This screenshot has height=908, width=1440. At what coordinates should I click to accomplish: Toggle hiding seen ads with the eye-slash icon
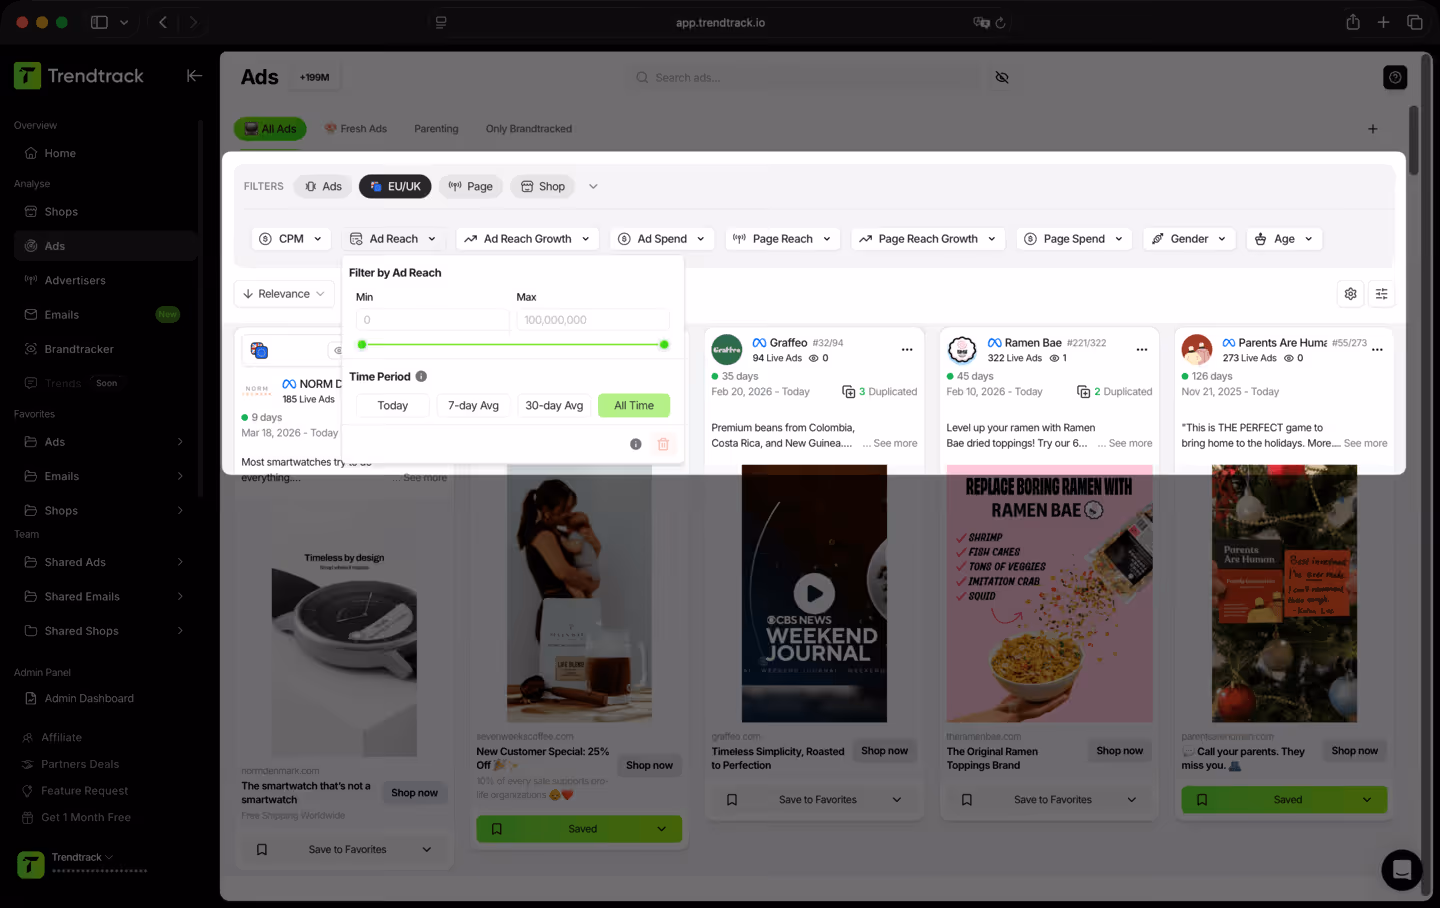[1002, 77]
